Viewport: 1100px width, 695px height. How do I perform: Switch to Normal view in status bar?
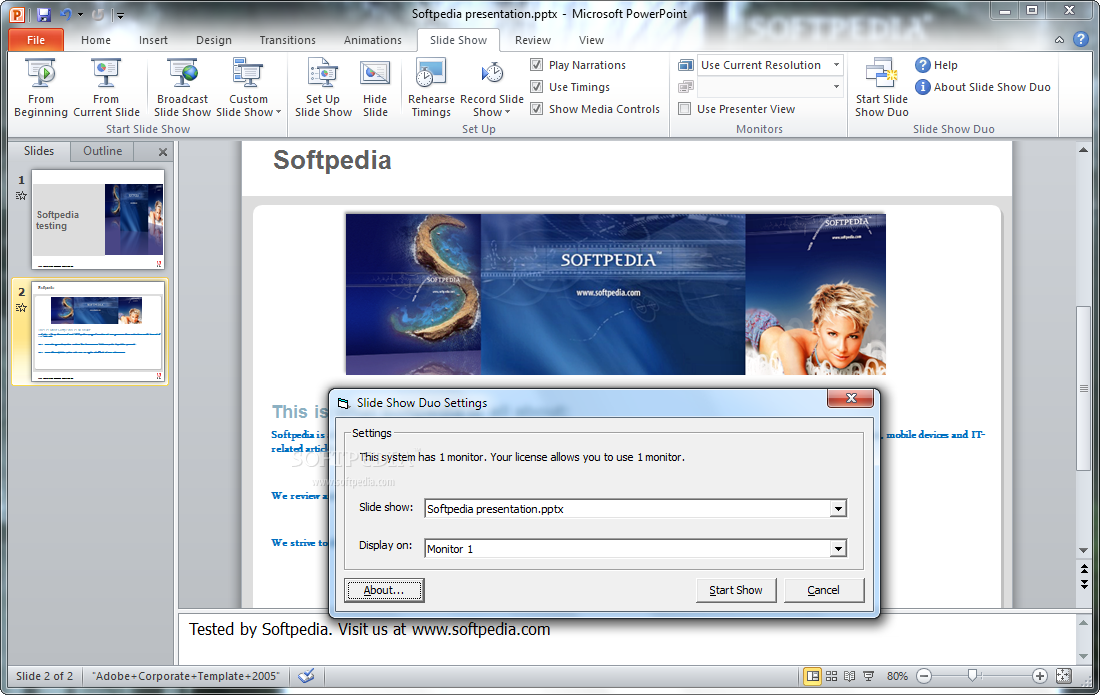[812, 676]
